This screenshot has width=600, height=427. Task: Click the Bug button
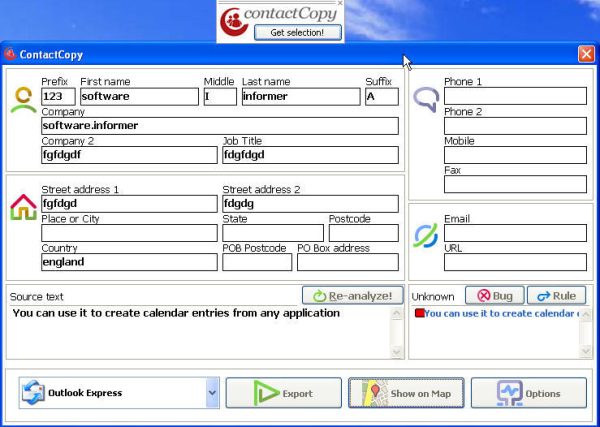494,296
